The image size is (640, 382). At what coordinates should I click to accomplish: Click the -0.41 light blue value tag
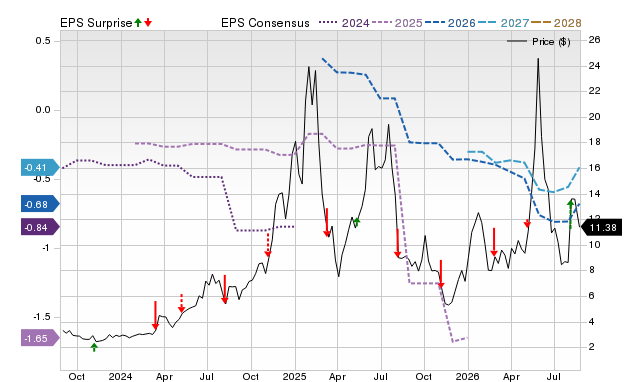tap(40, 167)
